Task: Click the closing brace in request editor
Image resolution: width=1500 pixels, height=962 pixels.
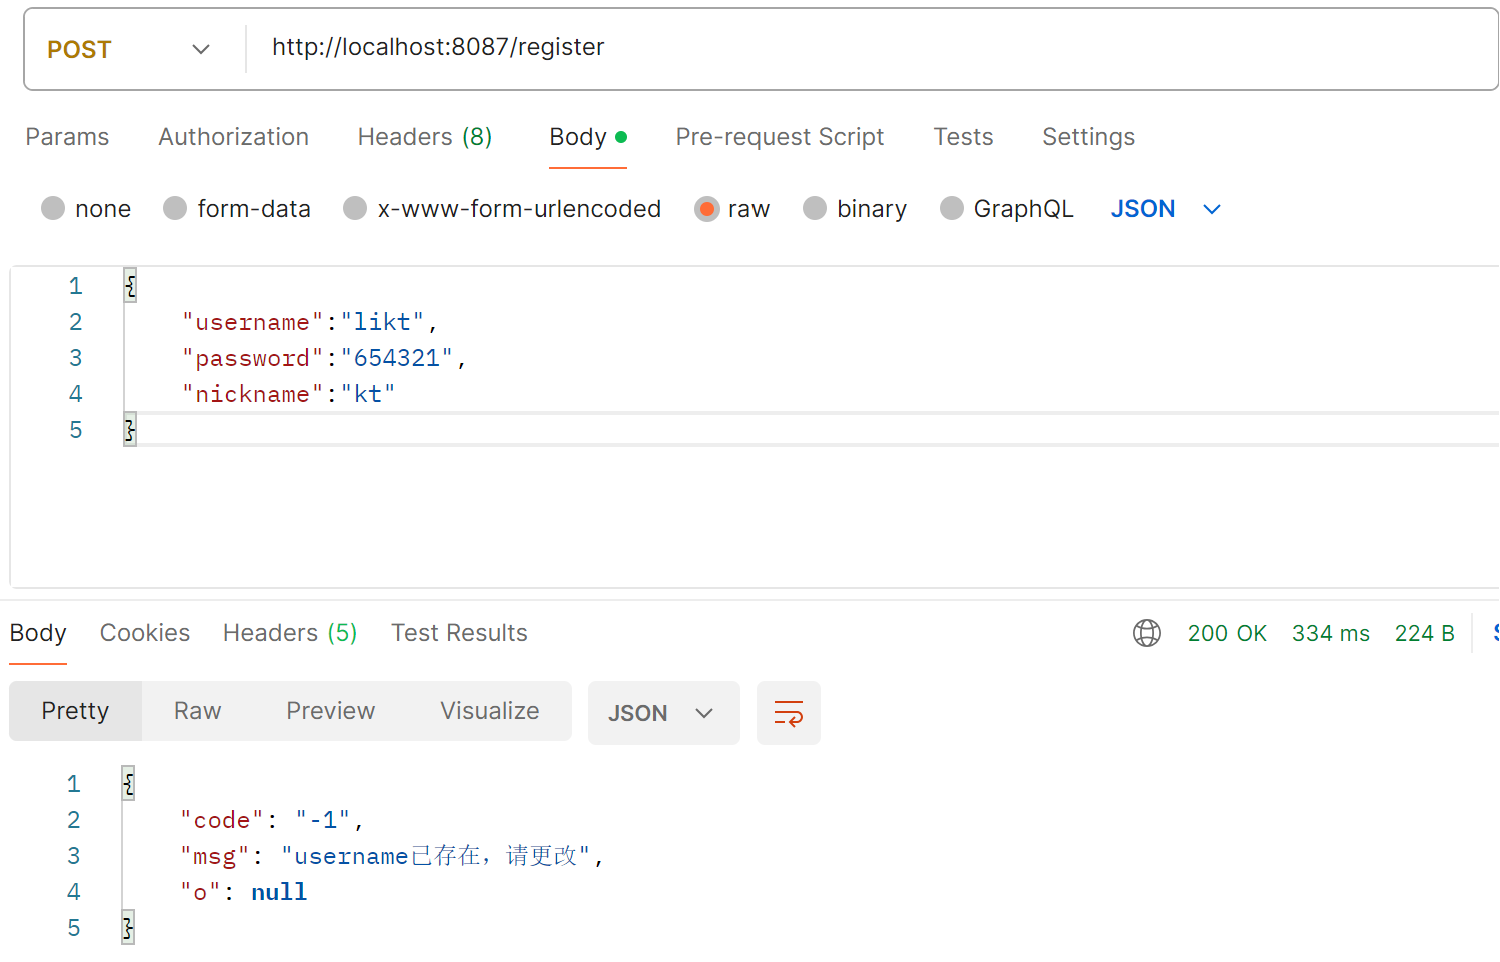Action: (130, 430)
